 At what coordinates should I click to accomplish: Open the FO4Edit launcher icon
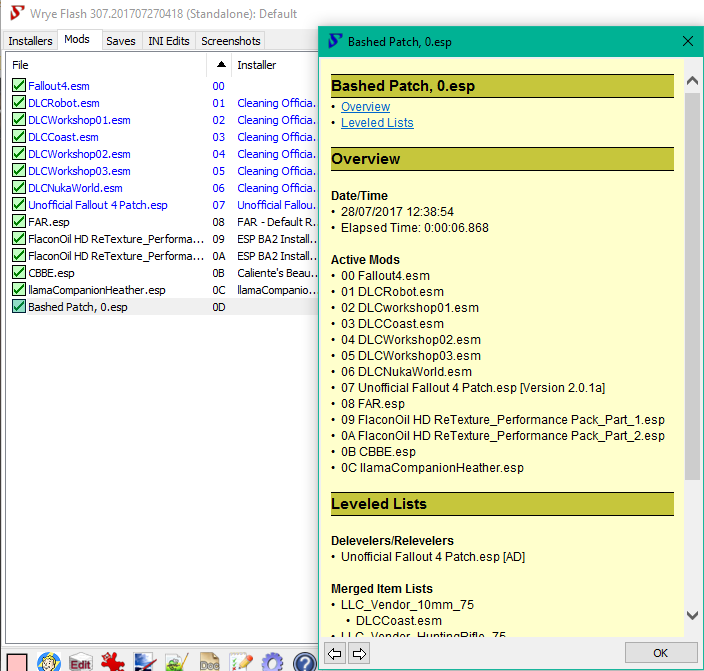pos(80,662)
